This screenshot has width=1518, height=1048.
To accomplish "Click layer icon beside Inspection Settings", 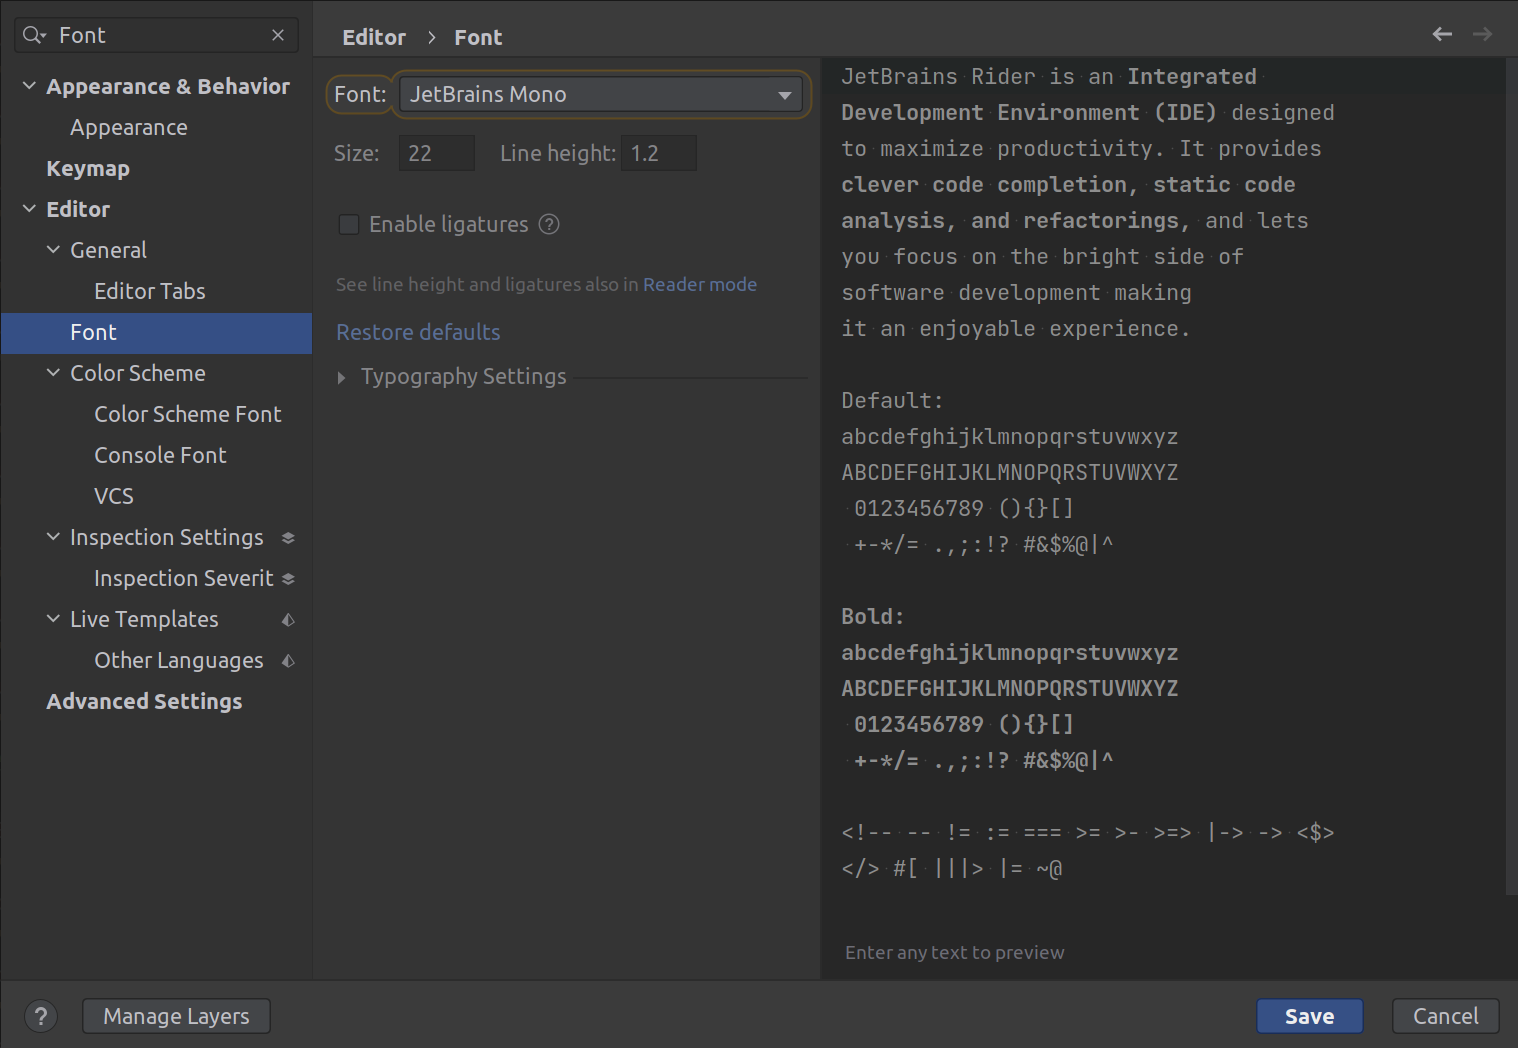I will 288,538.
